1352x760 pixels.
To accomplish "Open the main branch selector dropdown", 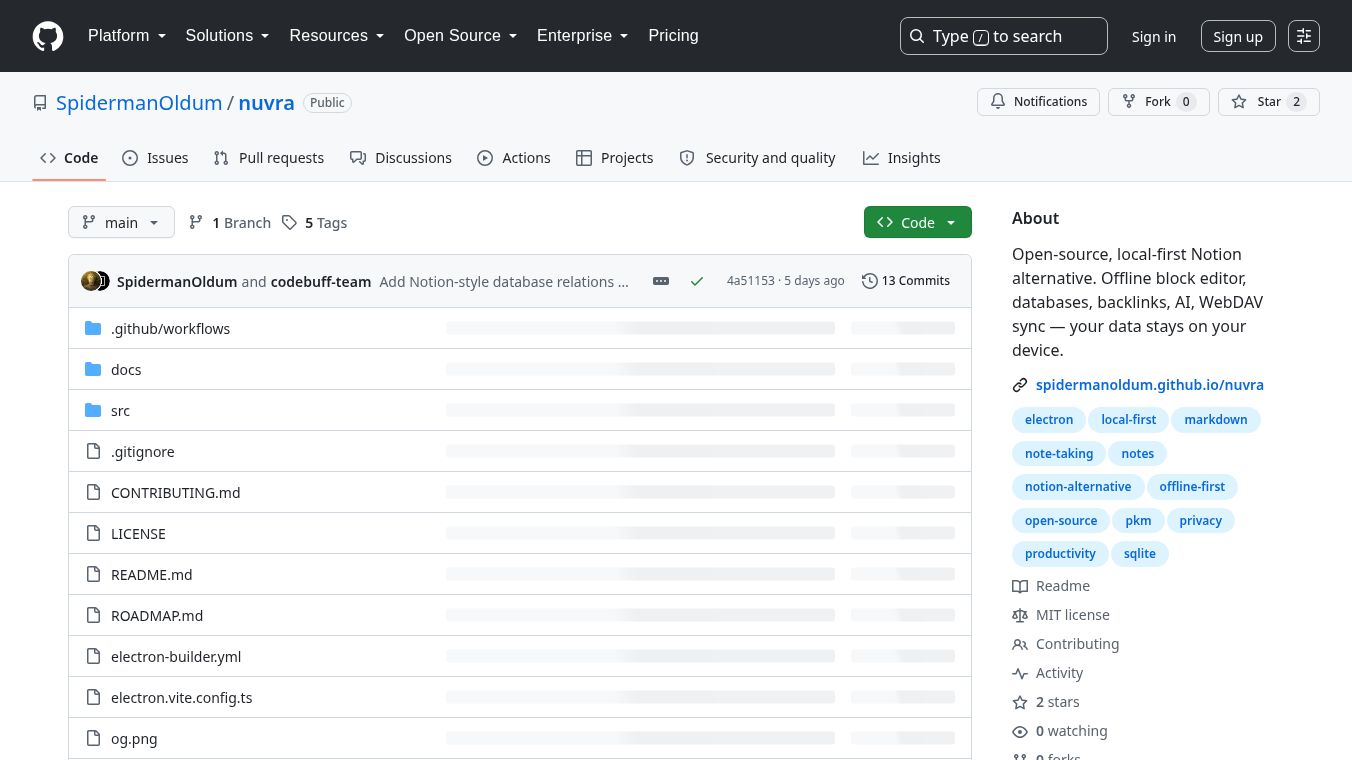I will (121, 222).
